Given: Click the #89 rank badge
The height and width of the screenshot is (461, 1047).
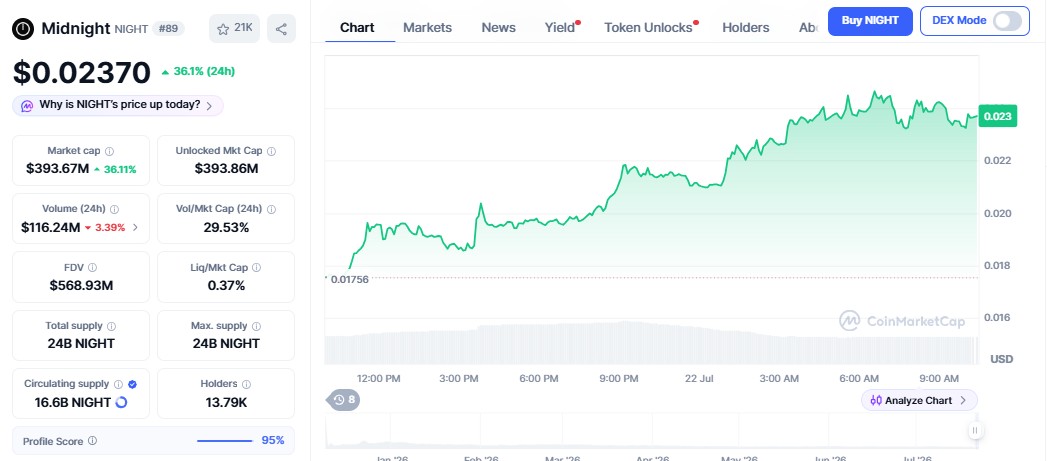Looking at the screenshot, I should pyautogui.click(x=168, y=29).
